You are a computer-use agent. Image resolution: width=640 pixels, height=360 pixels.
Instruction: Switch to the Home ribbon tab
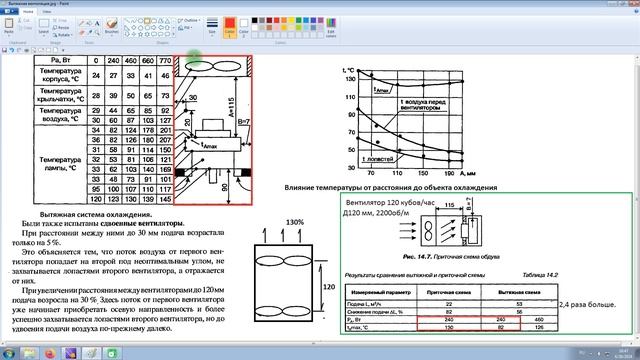[28, 11]
